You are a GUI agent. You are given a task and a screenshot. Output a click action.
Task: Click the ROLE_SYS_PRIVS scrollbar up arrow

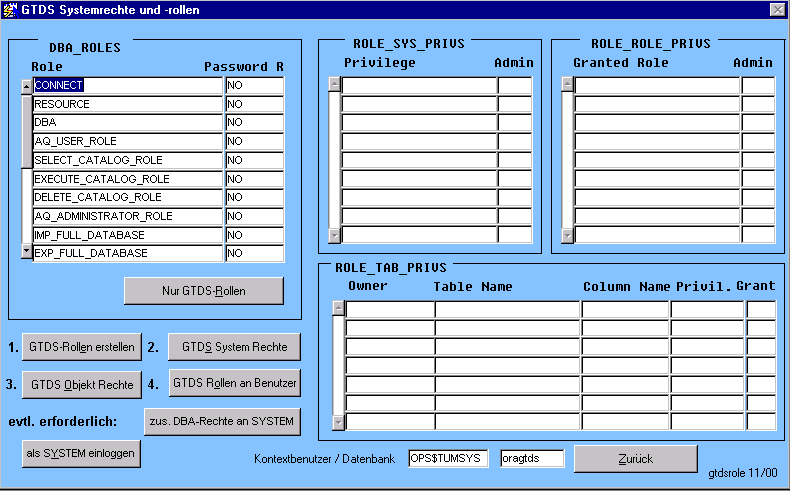click(334, 85)
